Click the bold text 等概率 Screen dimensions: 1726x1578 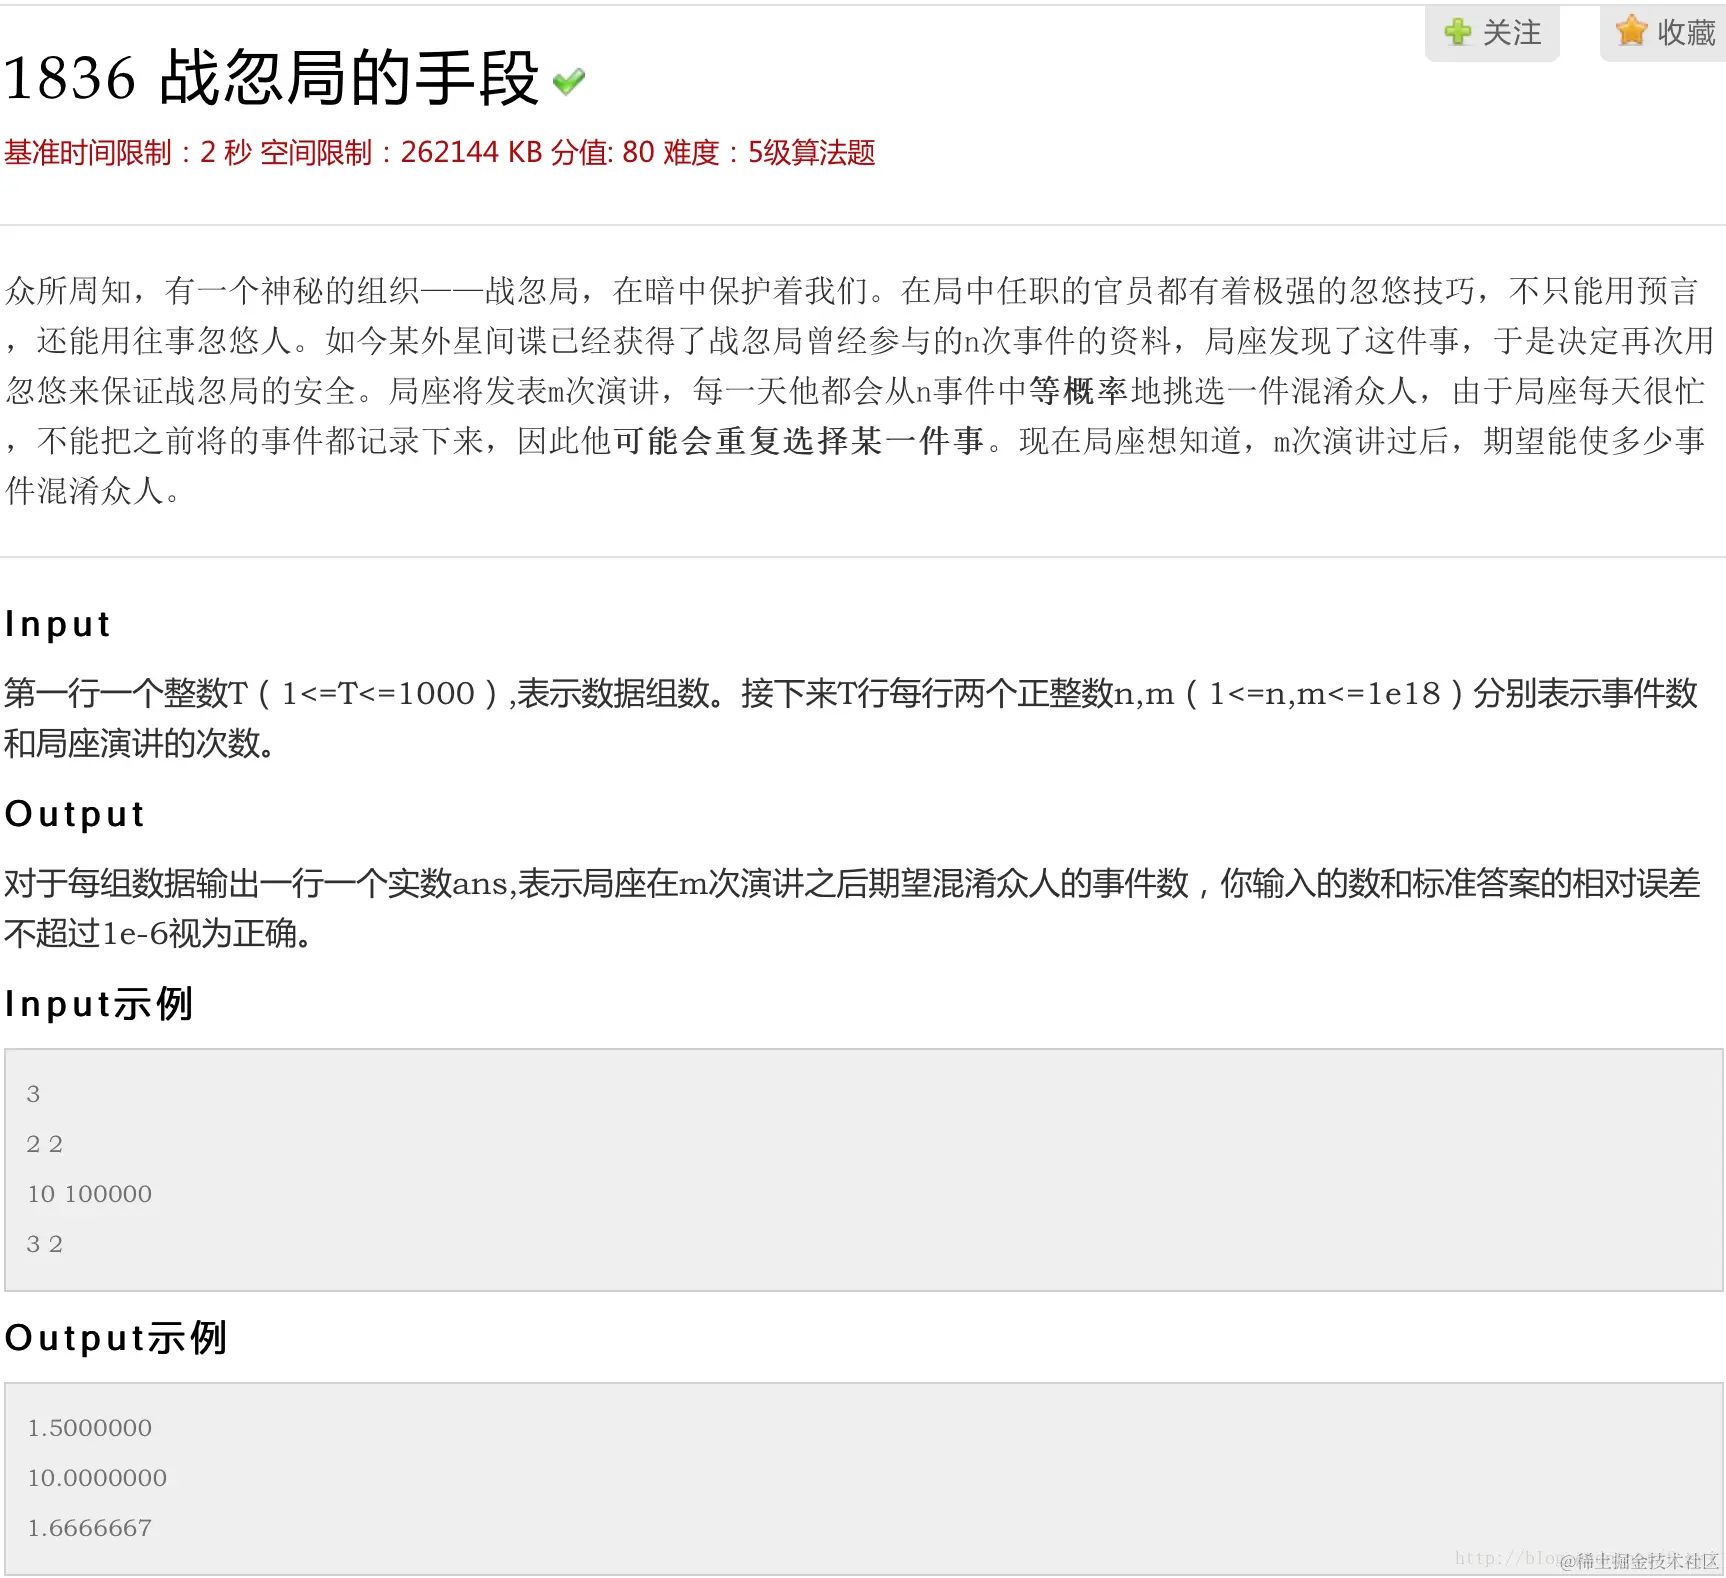point(1078,391)
